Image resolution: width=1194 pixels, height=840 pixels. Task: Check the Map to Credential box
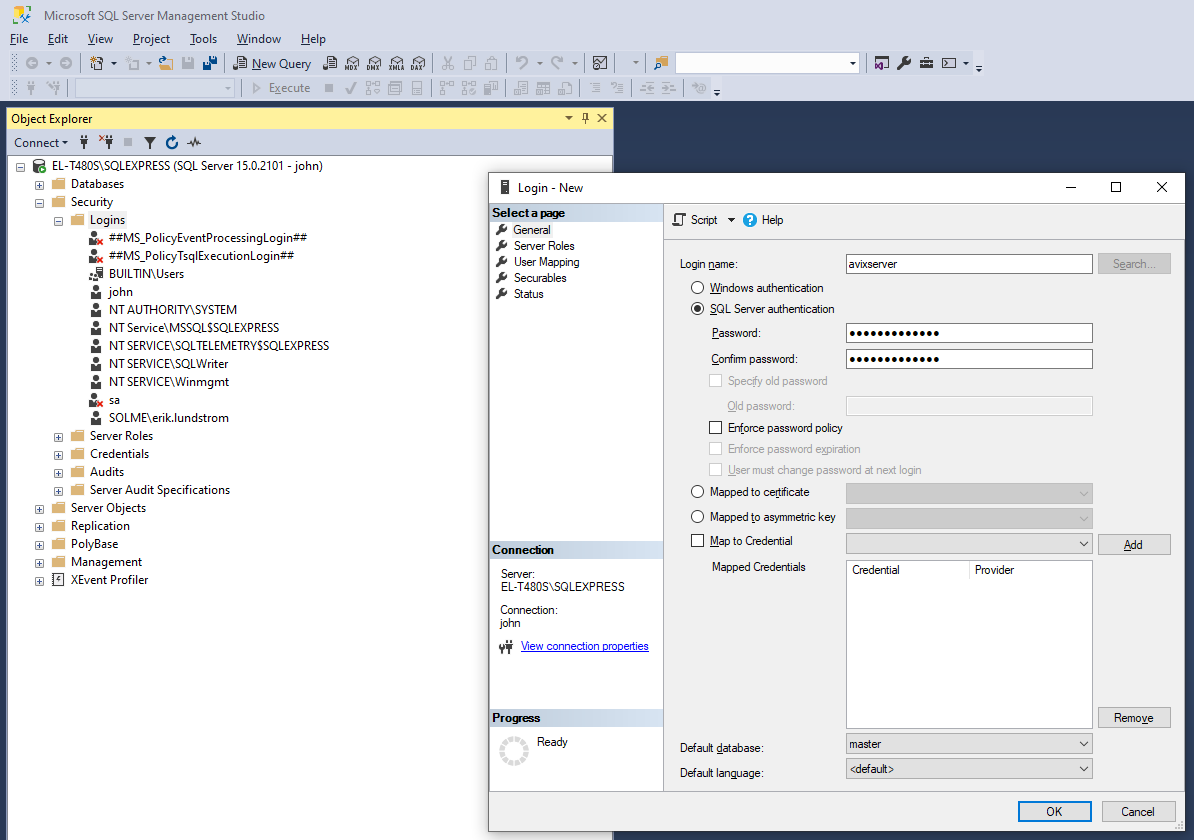[698, 541]
